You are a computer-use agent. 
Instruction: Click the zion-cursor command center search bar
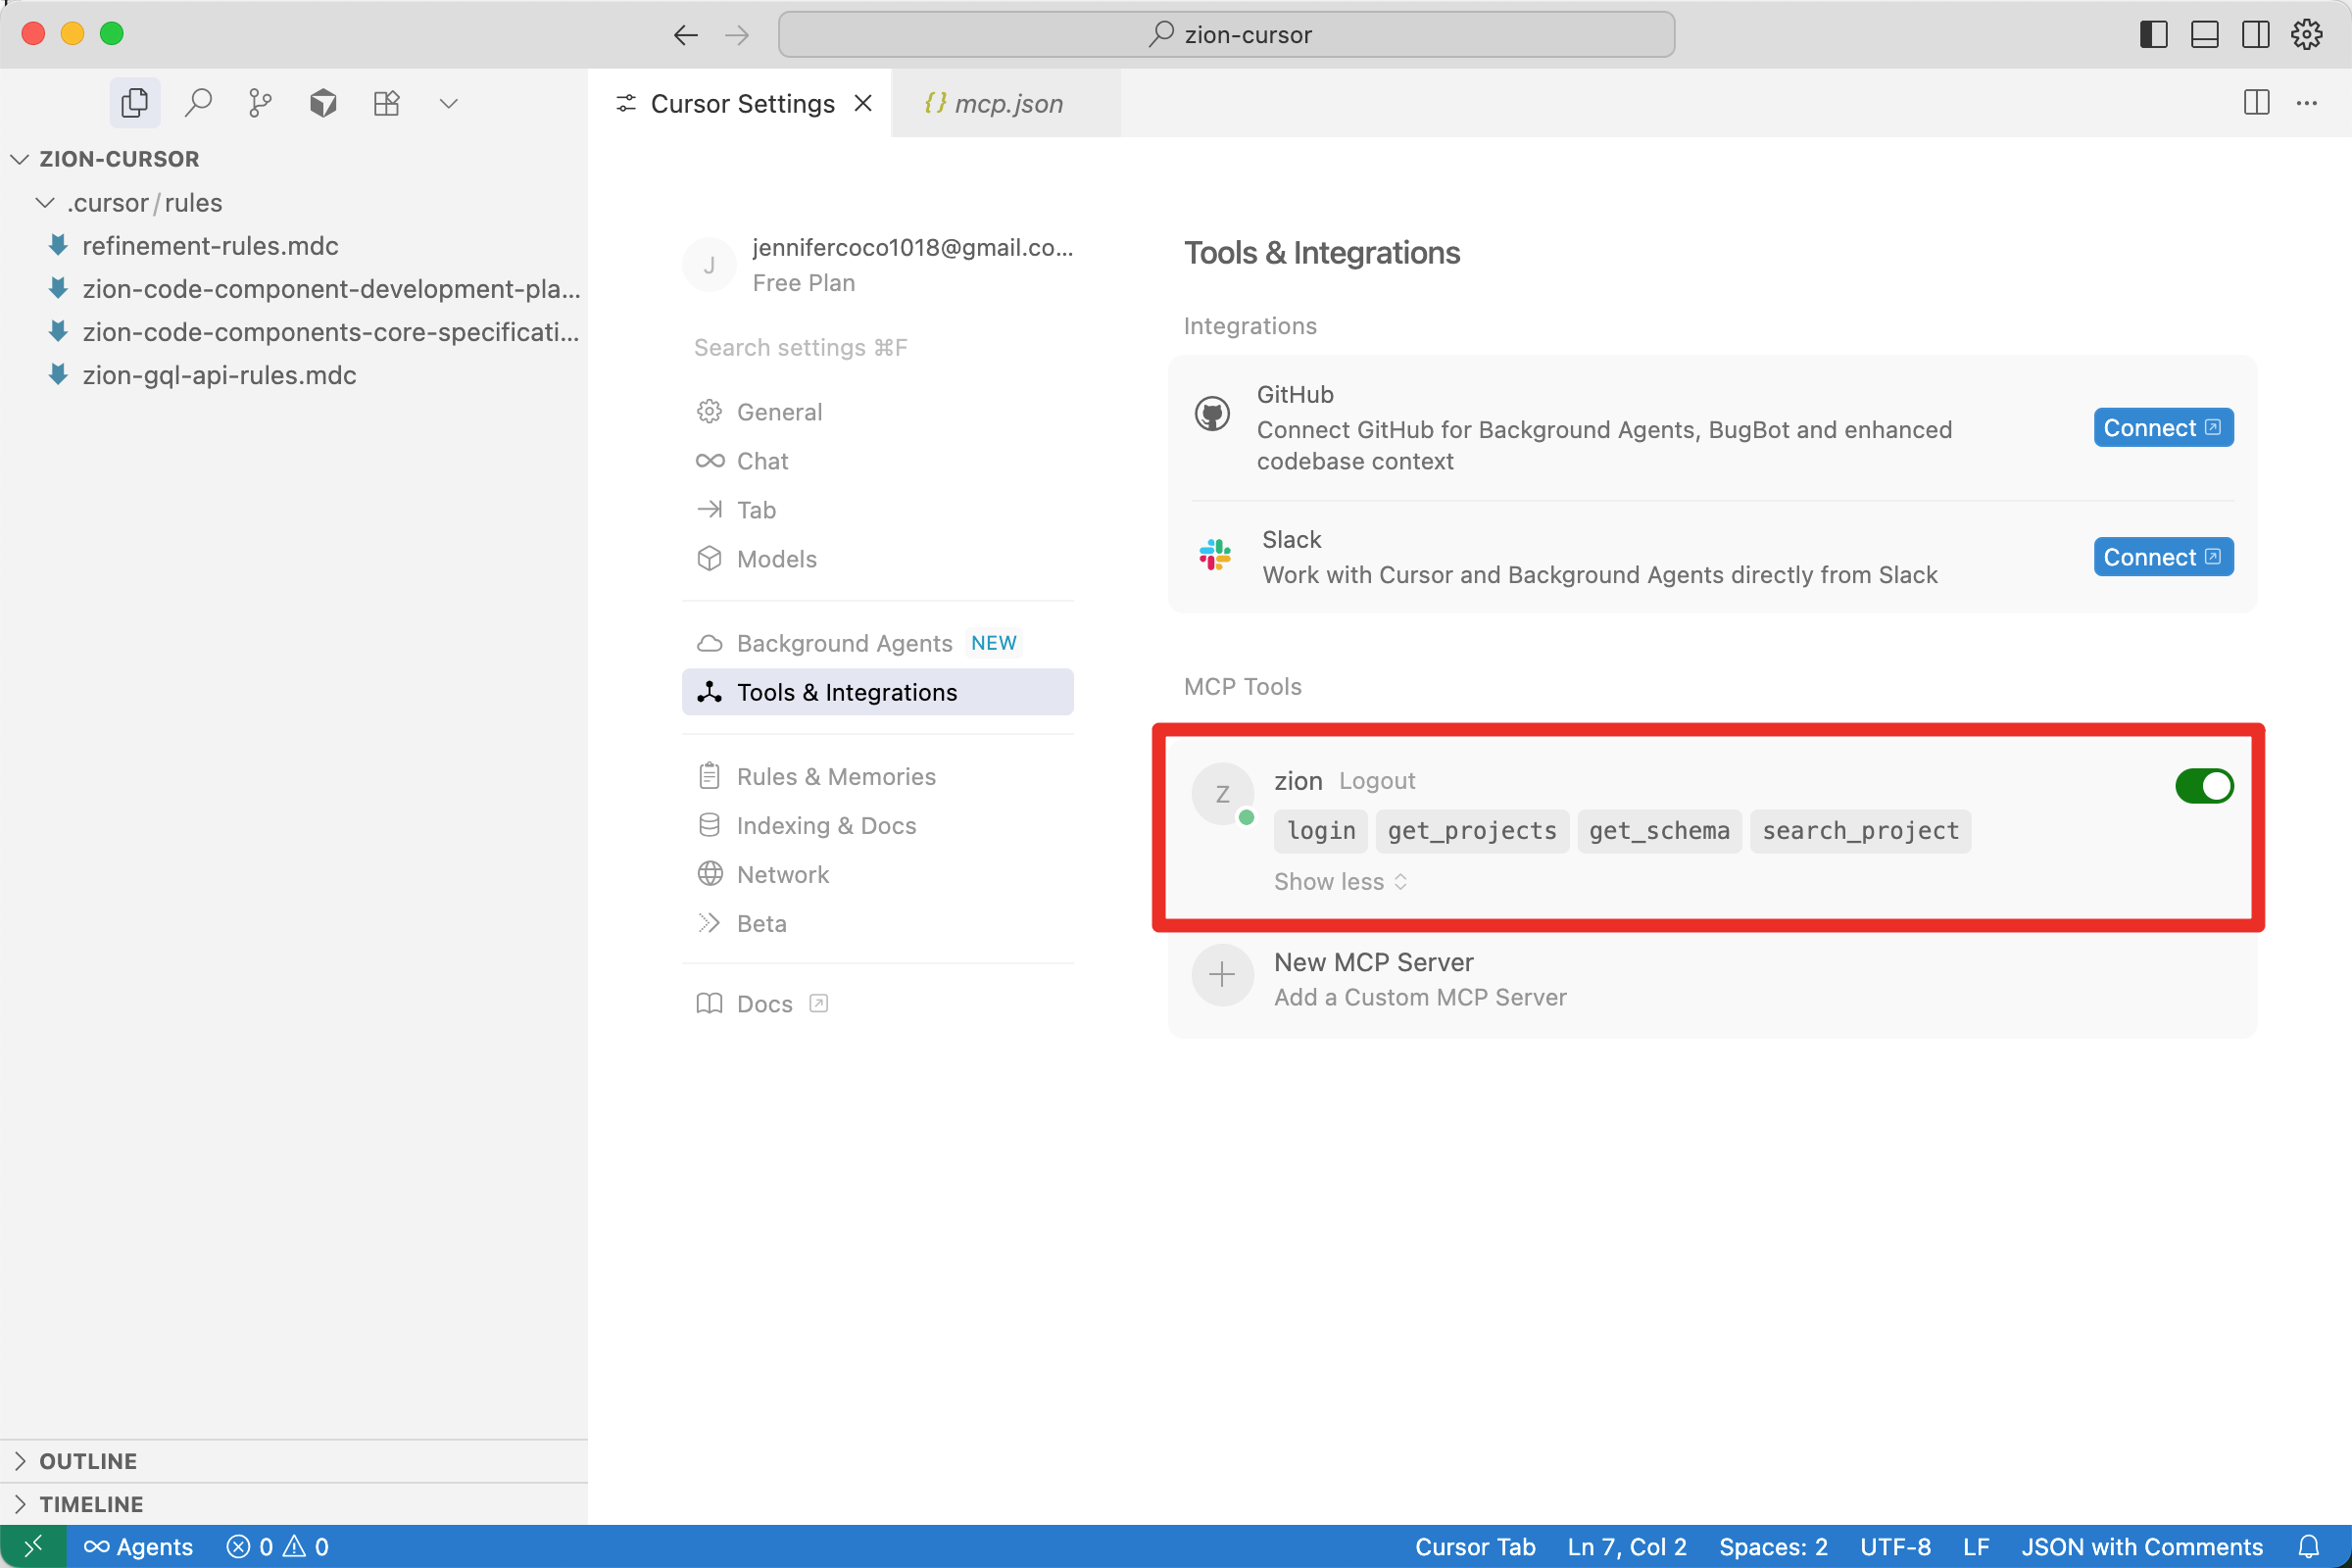[x=1226, y=35]
